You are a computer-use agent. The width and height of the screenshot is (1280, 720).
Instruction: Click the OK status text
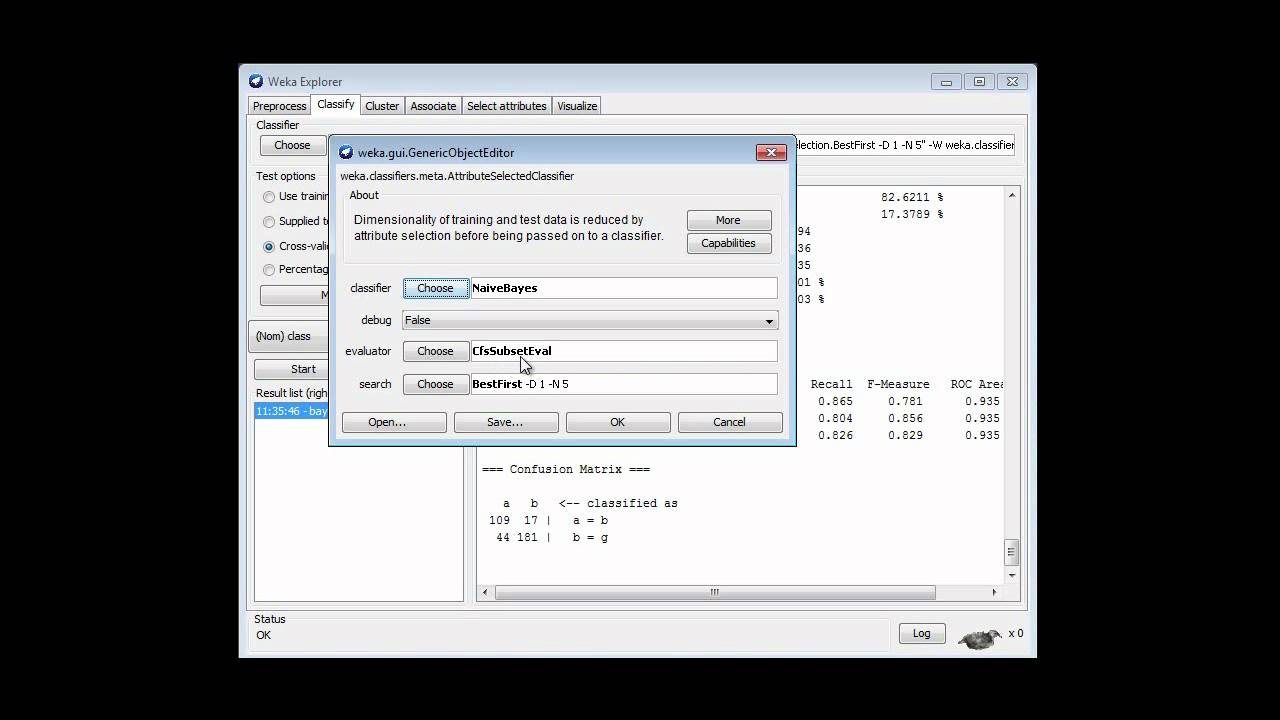(x=263, y=635)
